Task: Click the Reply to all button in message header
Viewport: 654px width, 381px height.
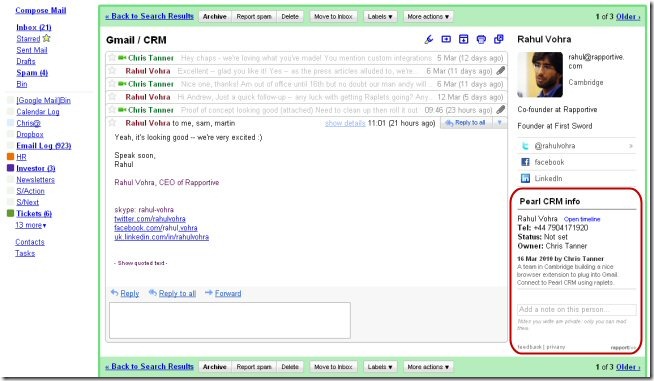Action: (466, 123)
